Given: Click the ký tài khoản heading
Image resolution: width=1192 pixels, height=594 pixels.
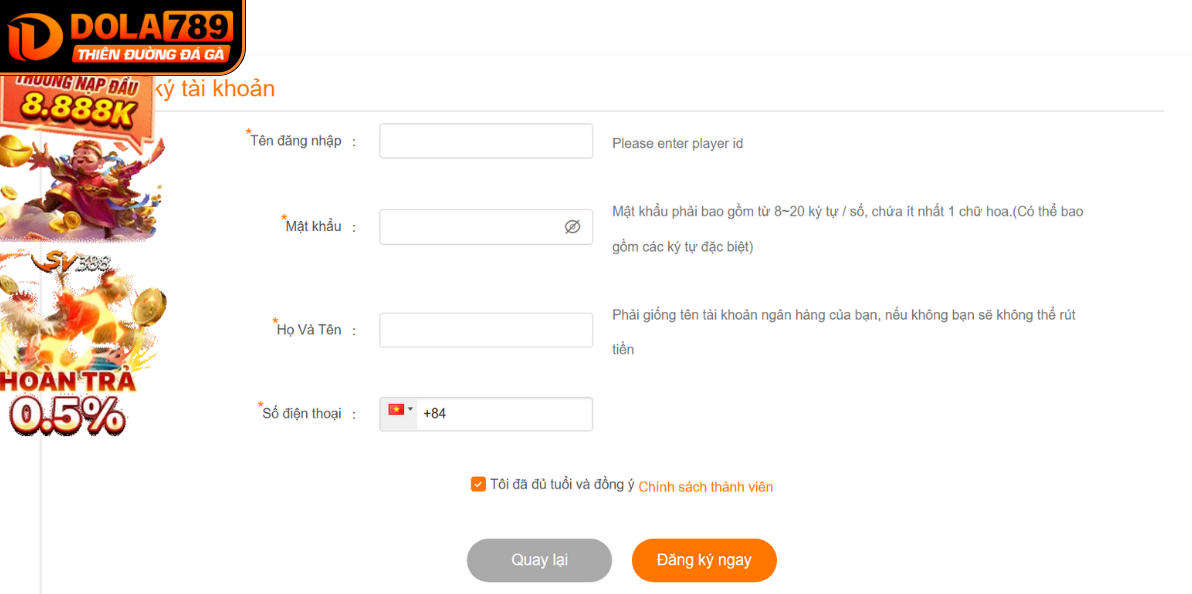Looking at the screenshot, I should point(215,89).
